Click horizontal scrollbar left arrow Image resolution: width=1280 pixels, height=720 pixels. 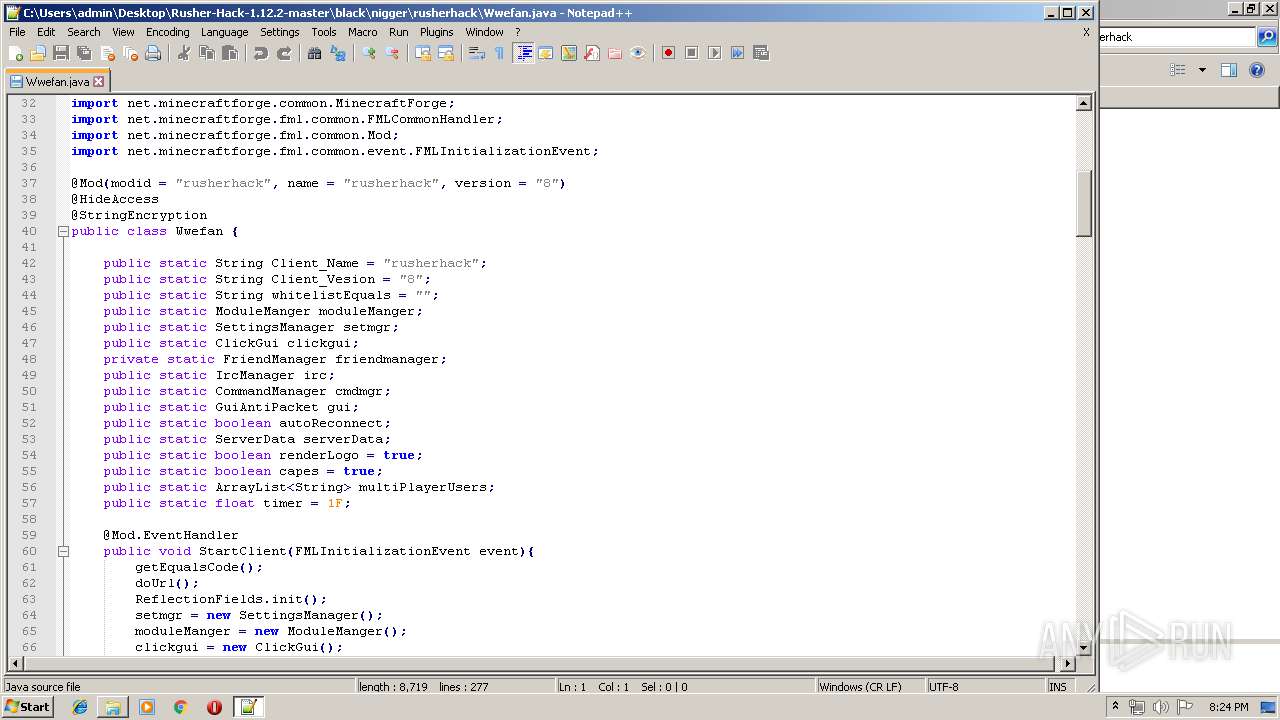[15, 663]
